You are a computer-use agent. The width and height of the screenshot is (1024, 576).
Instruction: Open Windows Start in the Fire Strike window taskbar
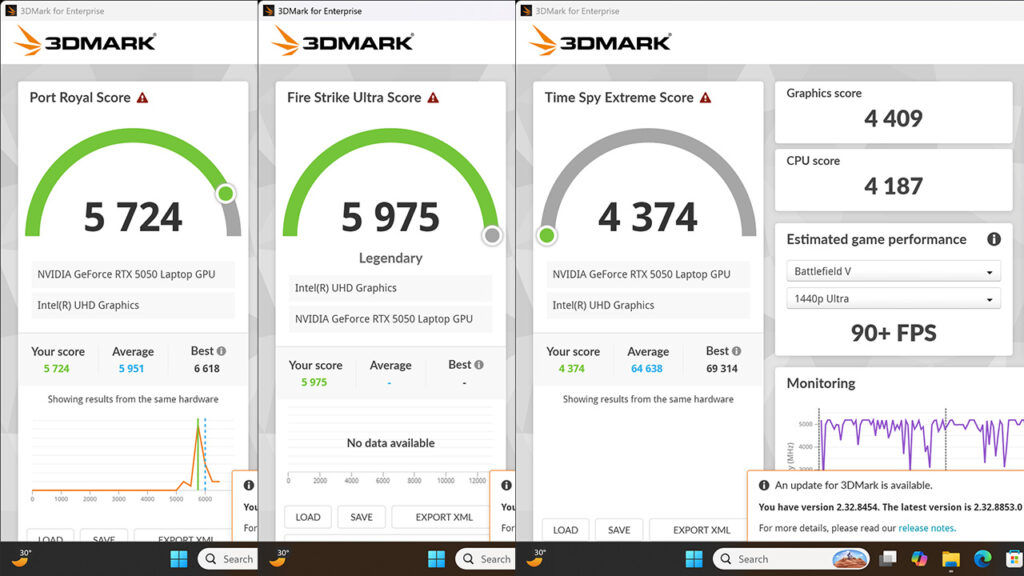click(436, 559)
